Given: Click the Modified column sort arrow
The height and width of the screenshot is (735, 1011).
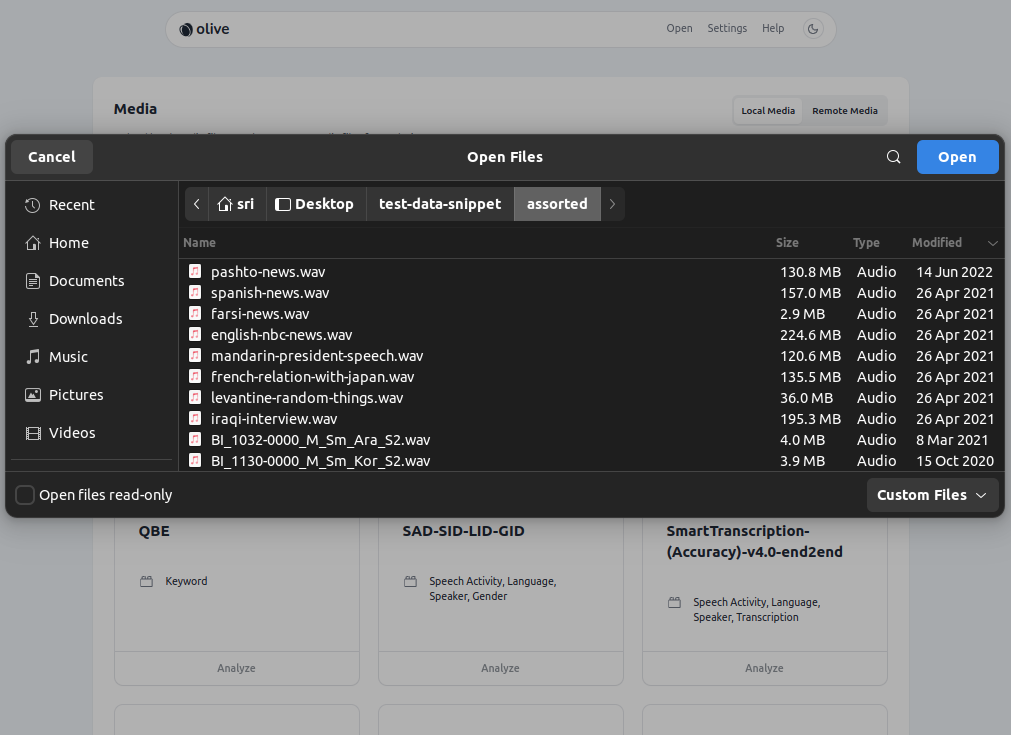Looking at the screenshot, I should coord(992,243).
